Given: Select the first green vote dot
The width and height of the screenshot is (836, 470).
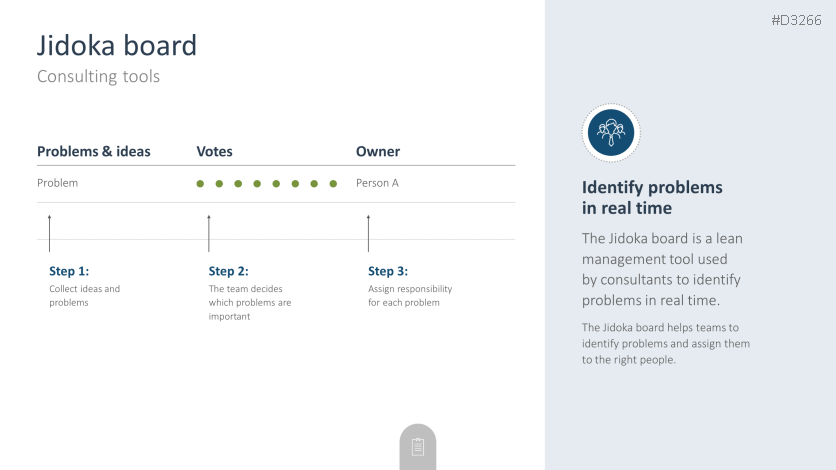Looking at the screenshot, I should (200, 184).
